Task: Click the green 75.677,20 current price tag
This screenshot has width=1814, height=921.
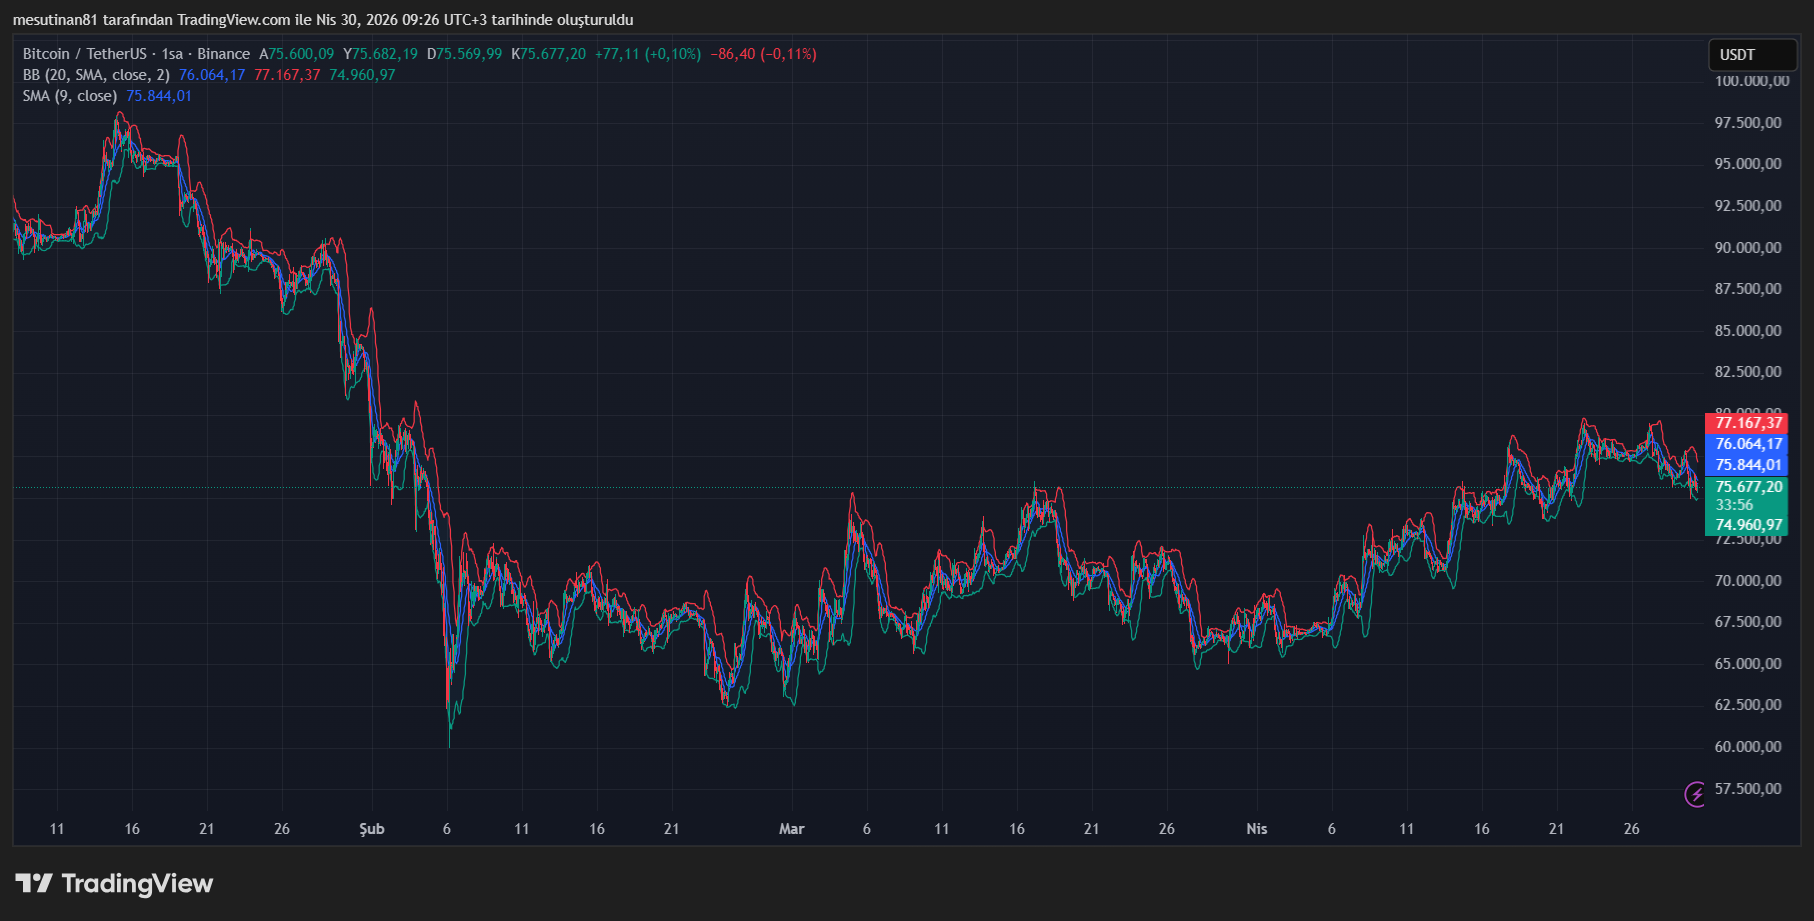Action: click(1747, 487)
